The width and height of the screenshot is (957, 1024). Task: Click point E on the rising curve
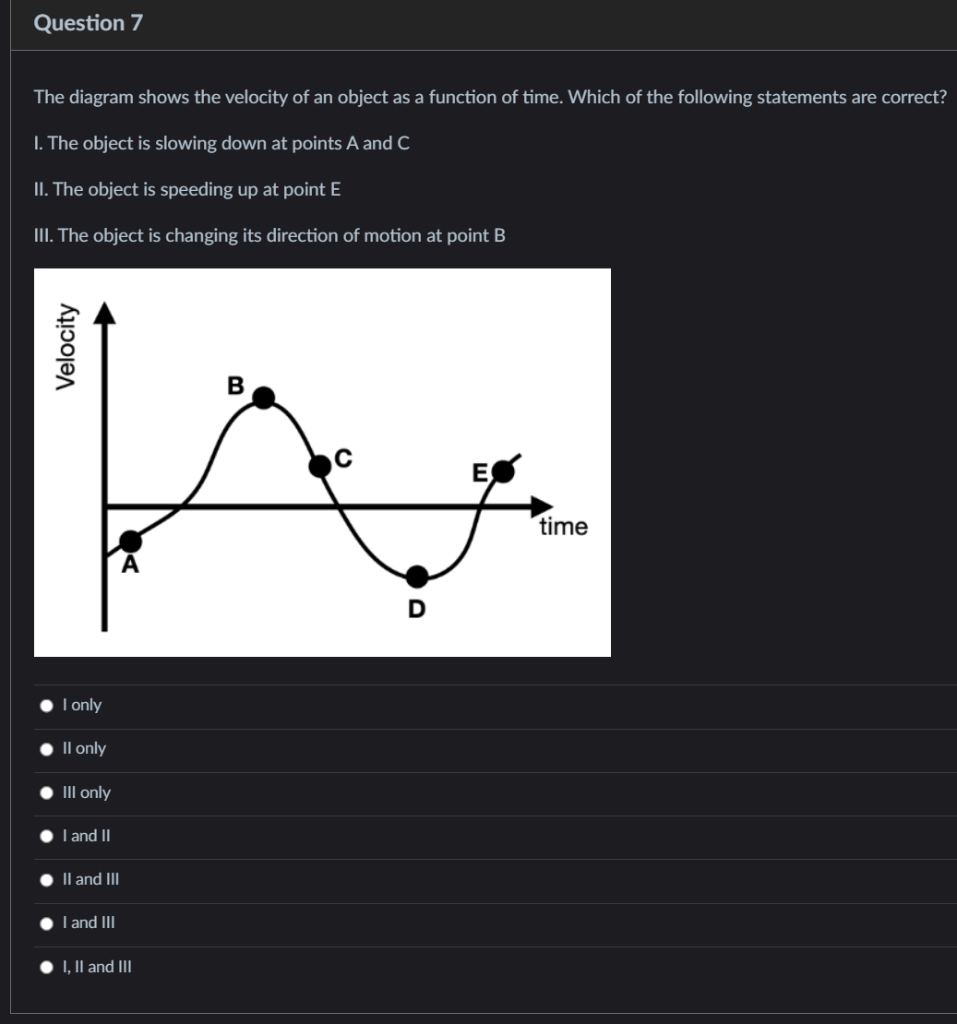pyautogui.click(x=503, y=468)
